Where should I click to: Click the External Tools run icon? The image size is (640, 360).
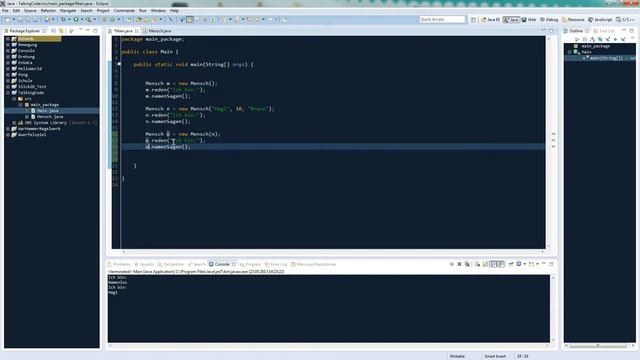point(89,20)
